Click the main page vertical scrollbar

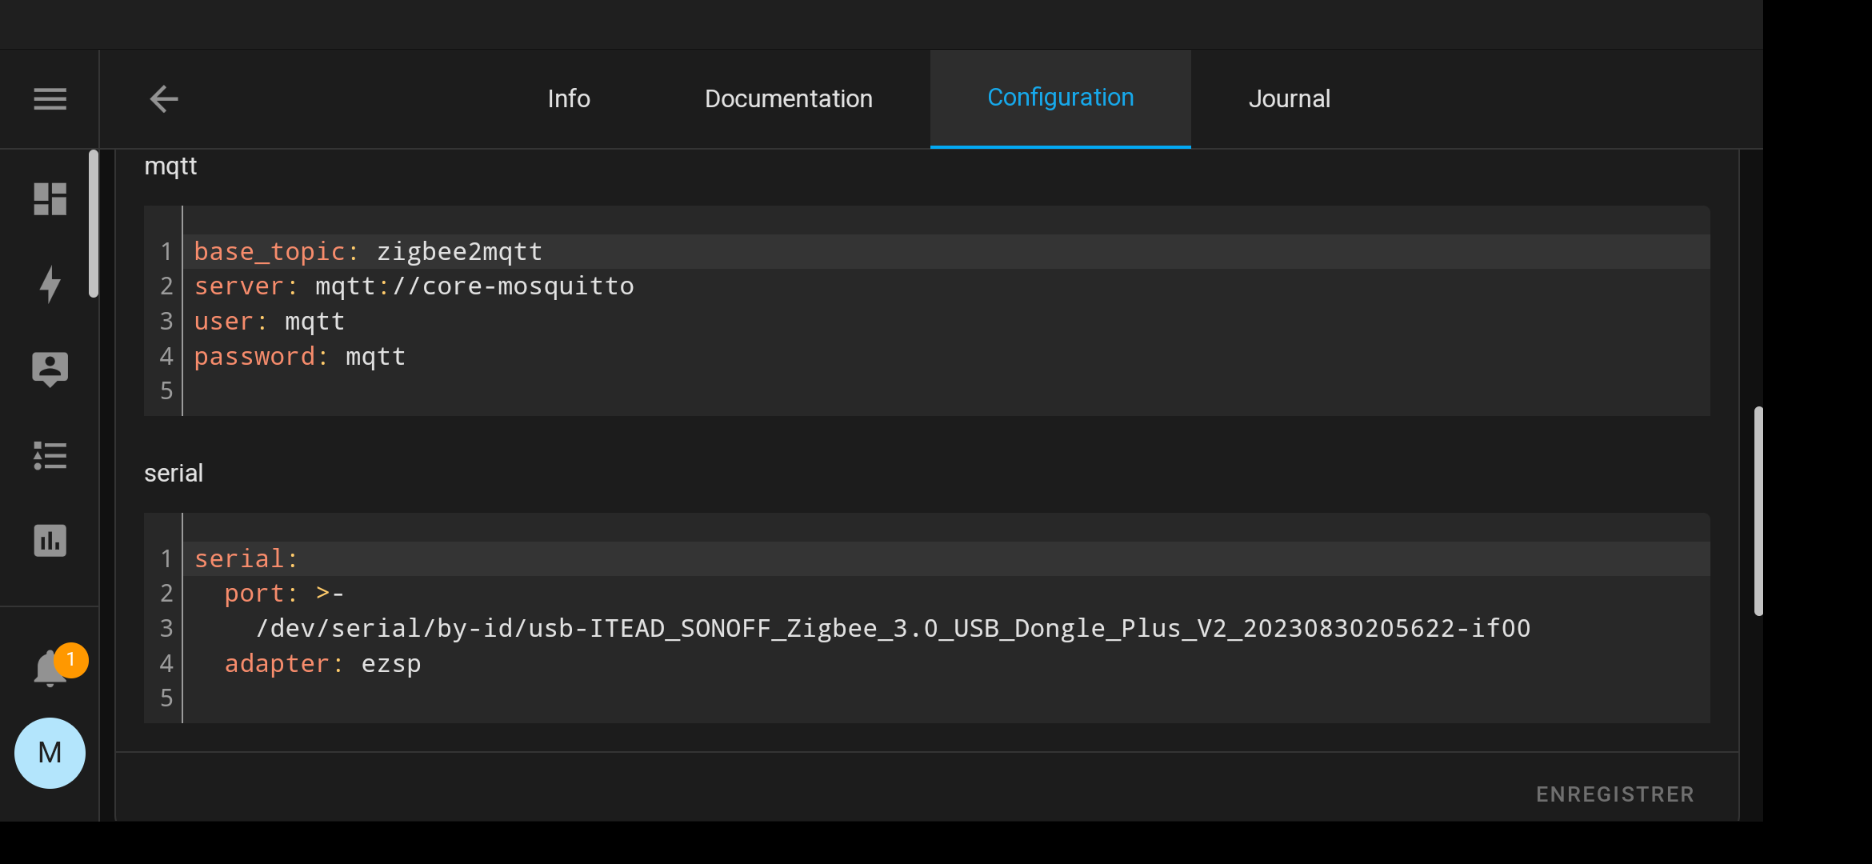coord(1758,511)
